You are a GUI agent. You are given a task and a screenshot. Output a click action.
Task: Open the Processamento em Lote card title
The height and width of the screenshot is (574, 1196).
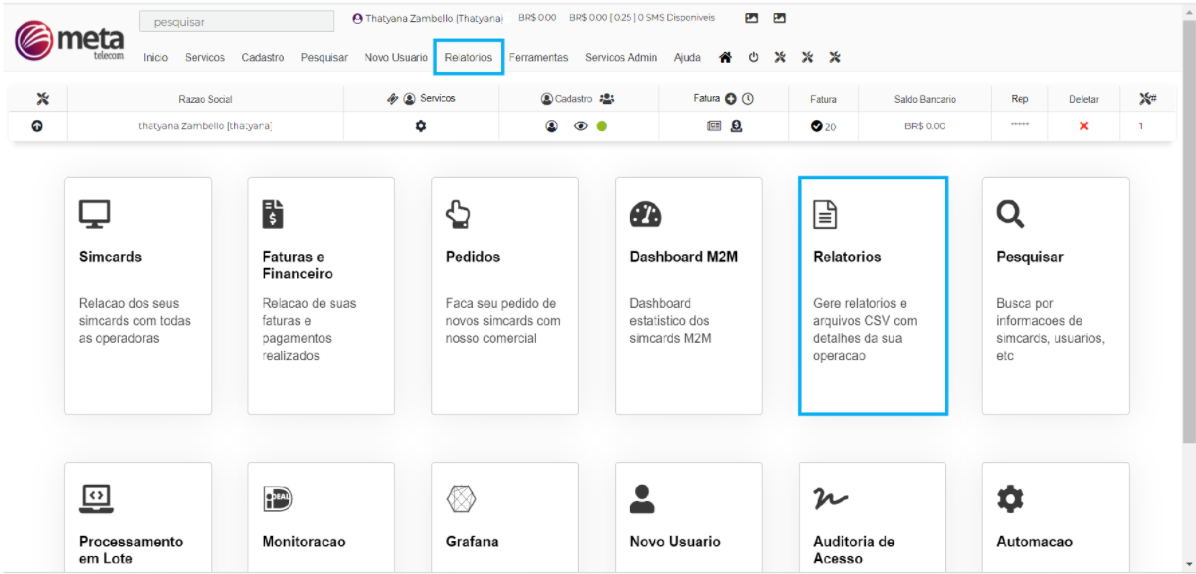coord(131,550)
